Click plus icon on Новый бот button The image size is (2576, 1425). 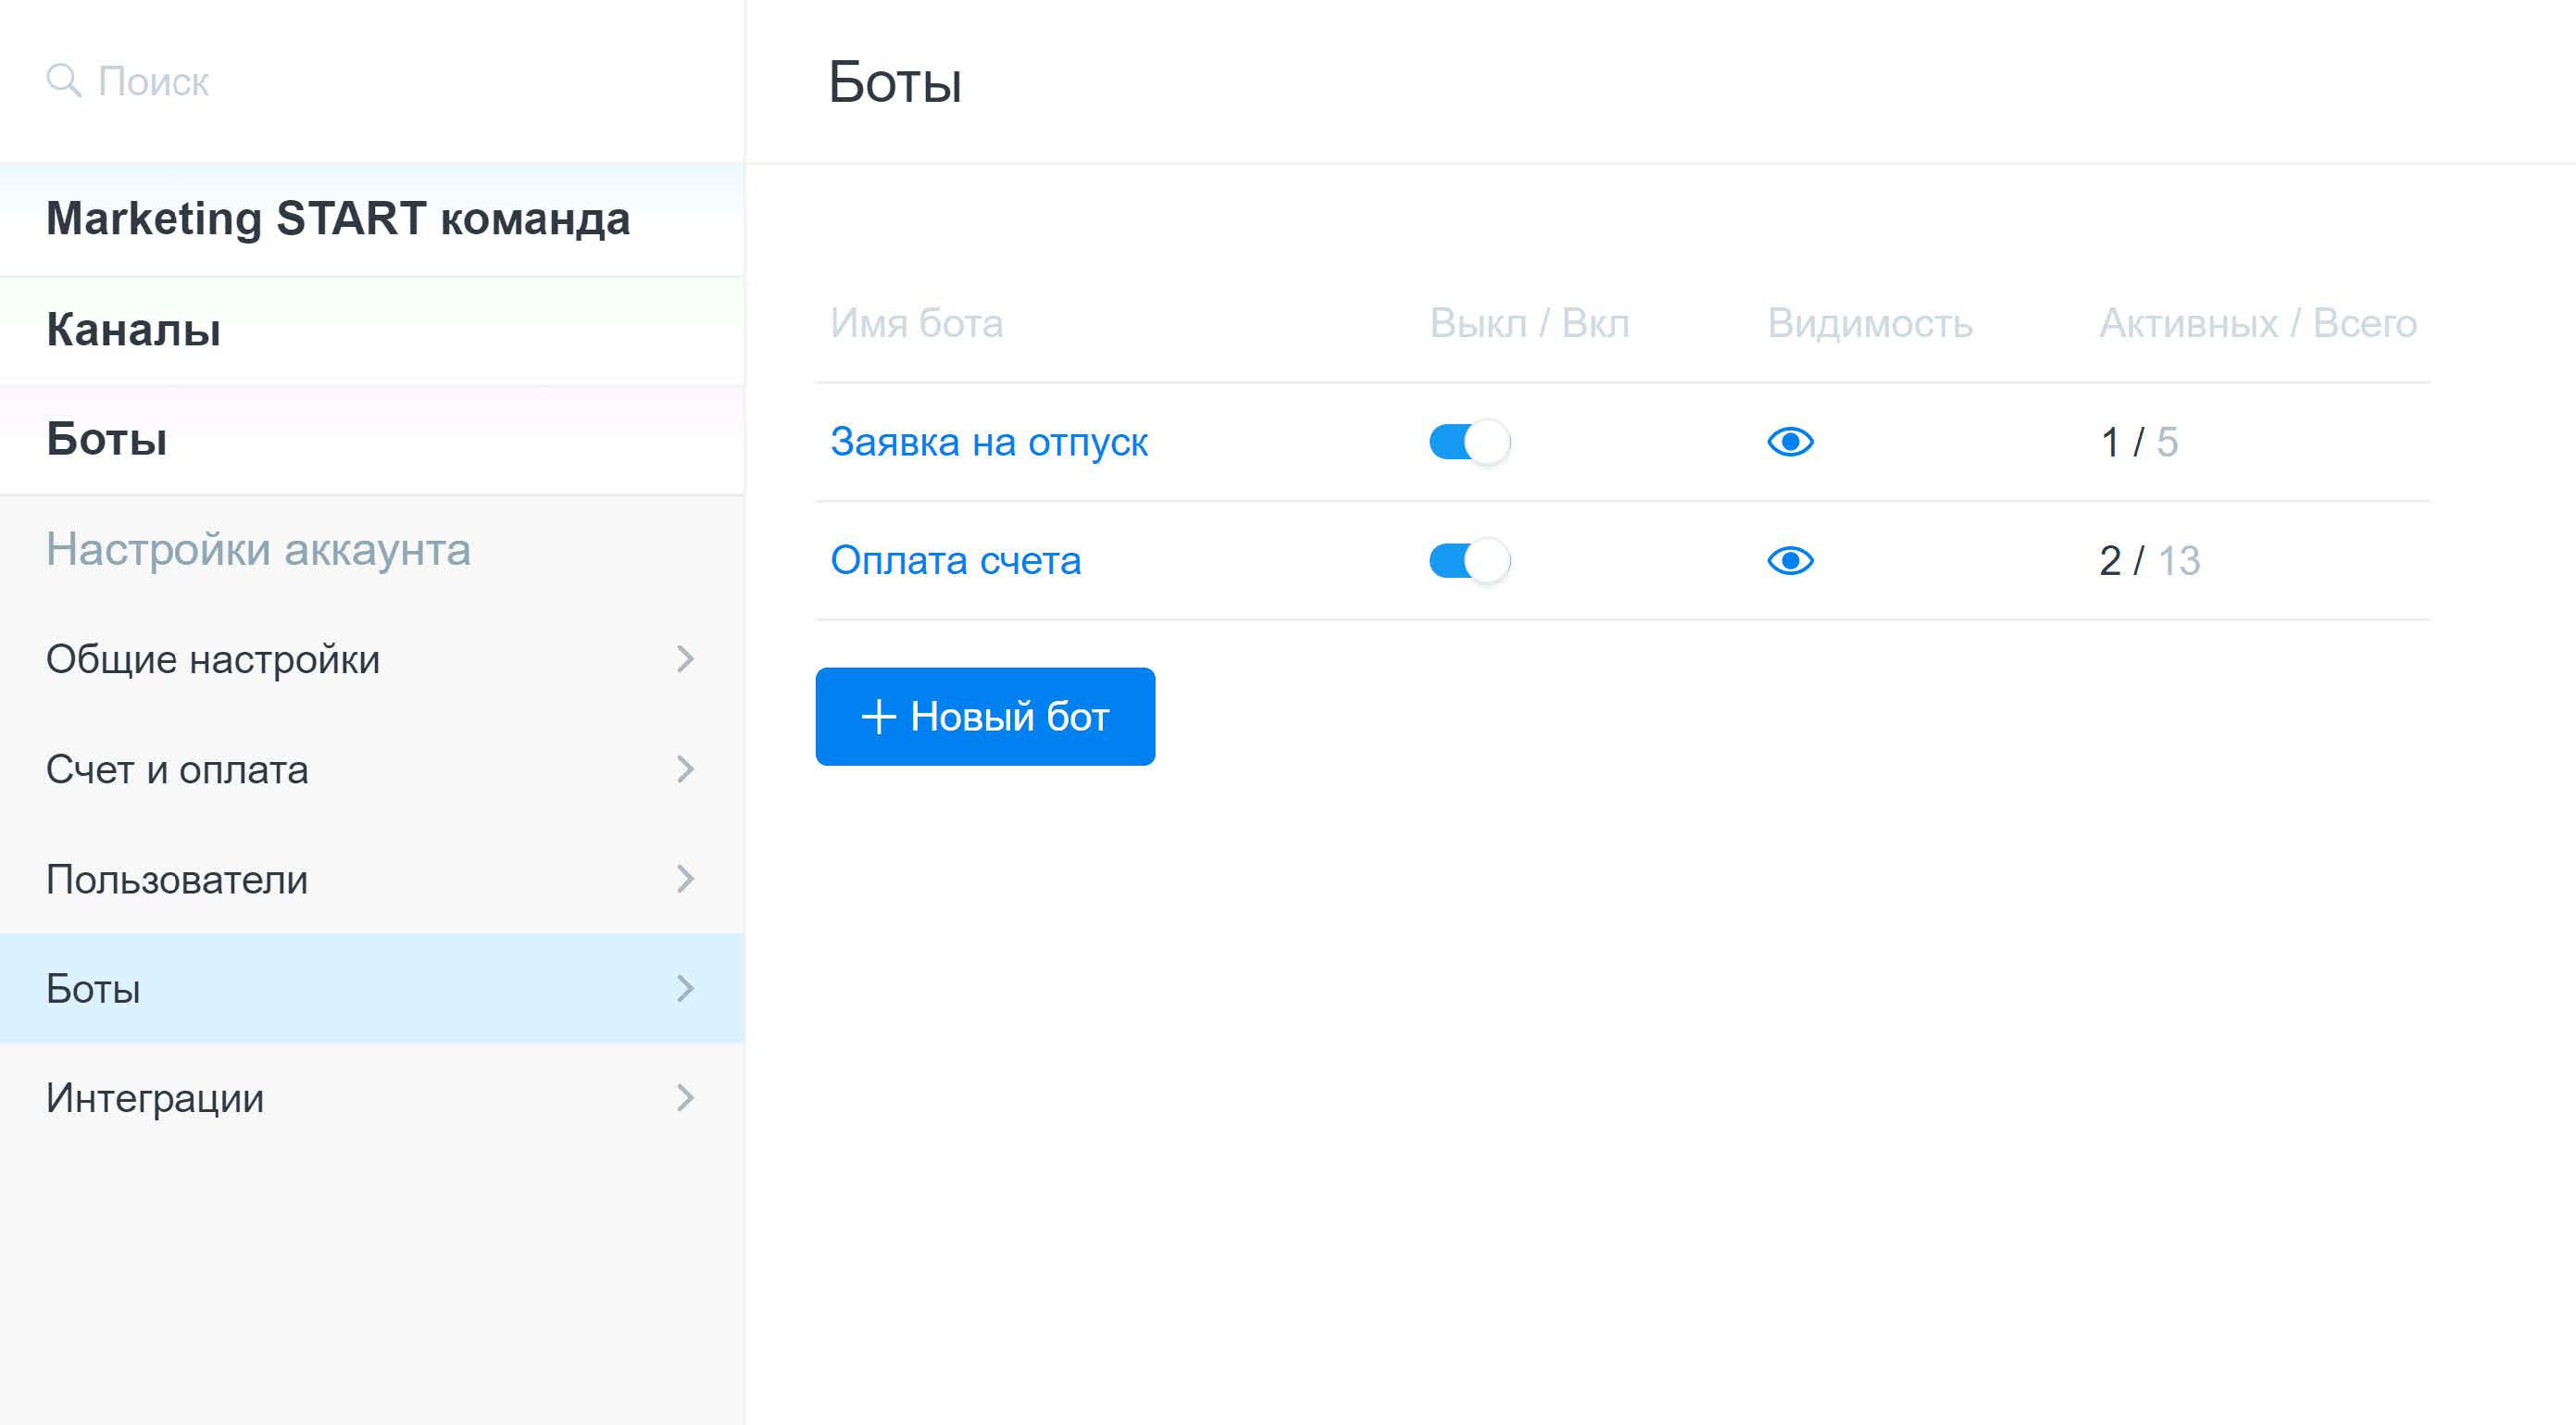click(x=878, y=716)
